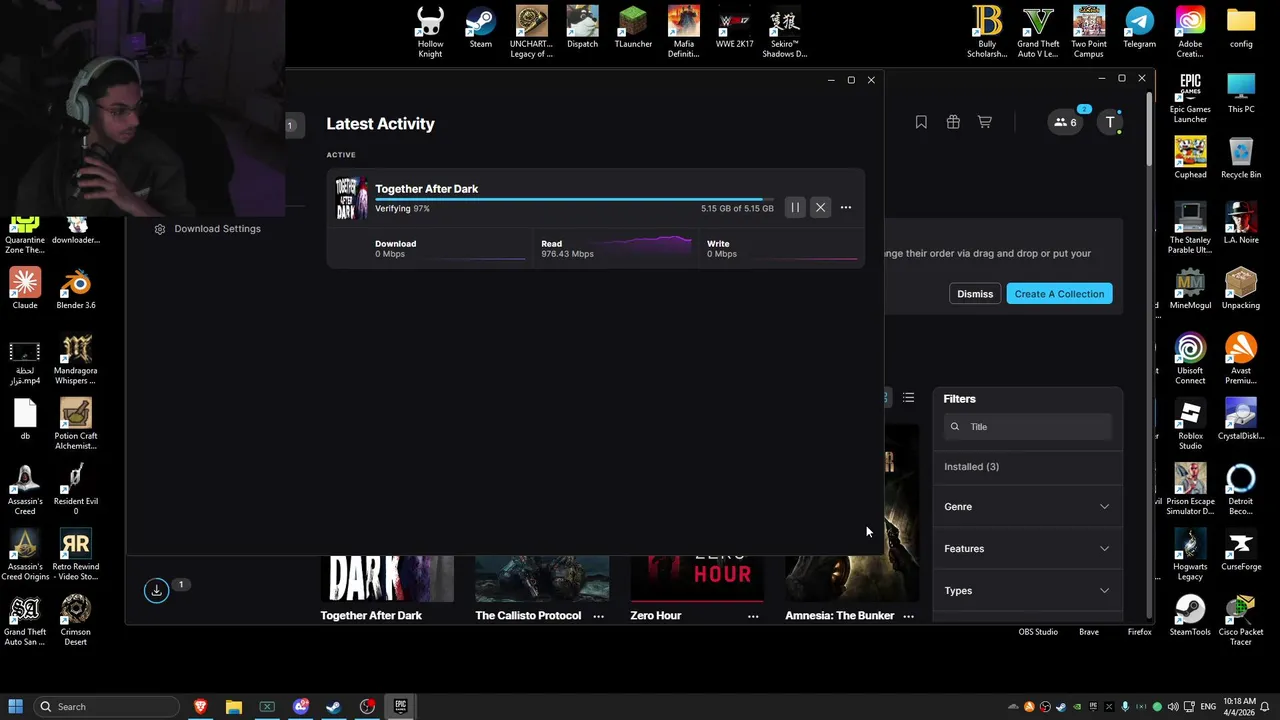Open Brave browser from taskbar
Viewport: 1280px width, 720px height.
(x=200, y=707)
